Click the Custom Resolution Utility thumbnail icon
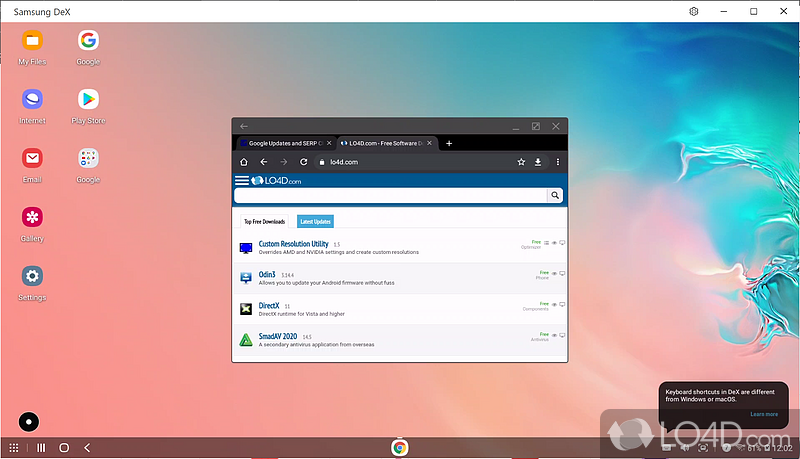Screen dimensions: 800x459 [x=246, y=248]
